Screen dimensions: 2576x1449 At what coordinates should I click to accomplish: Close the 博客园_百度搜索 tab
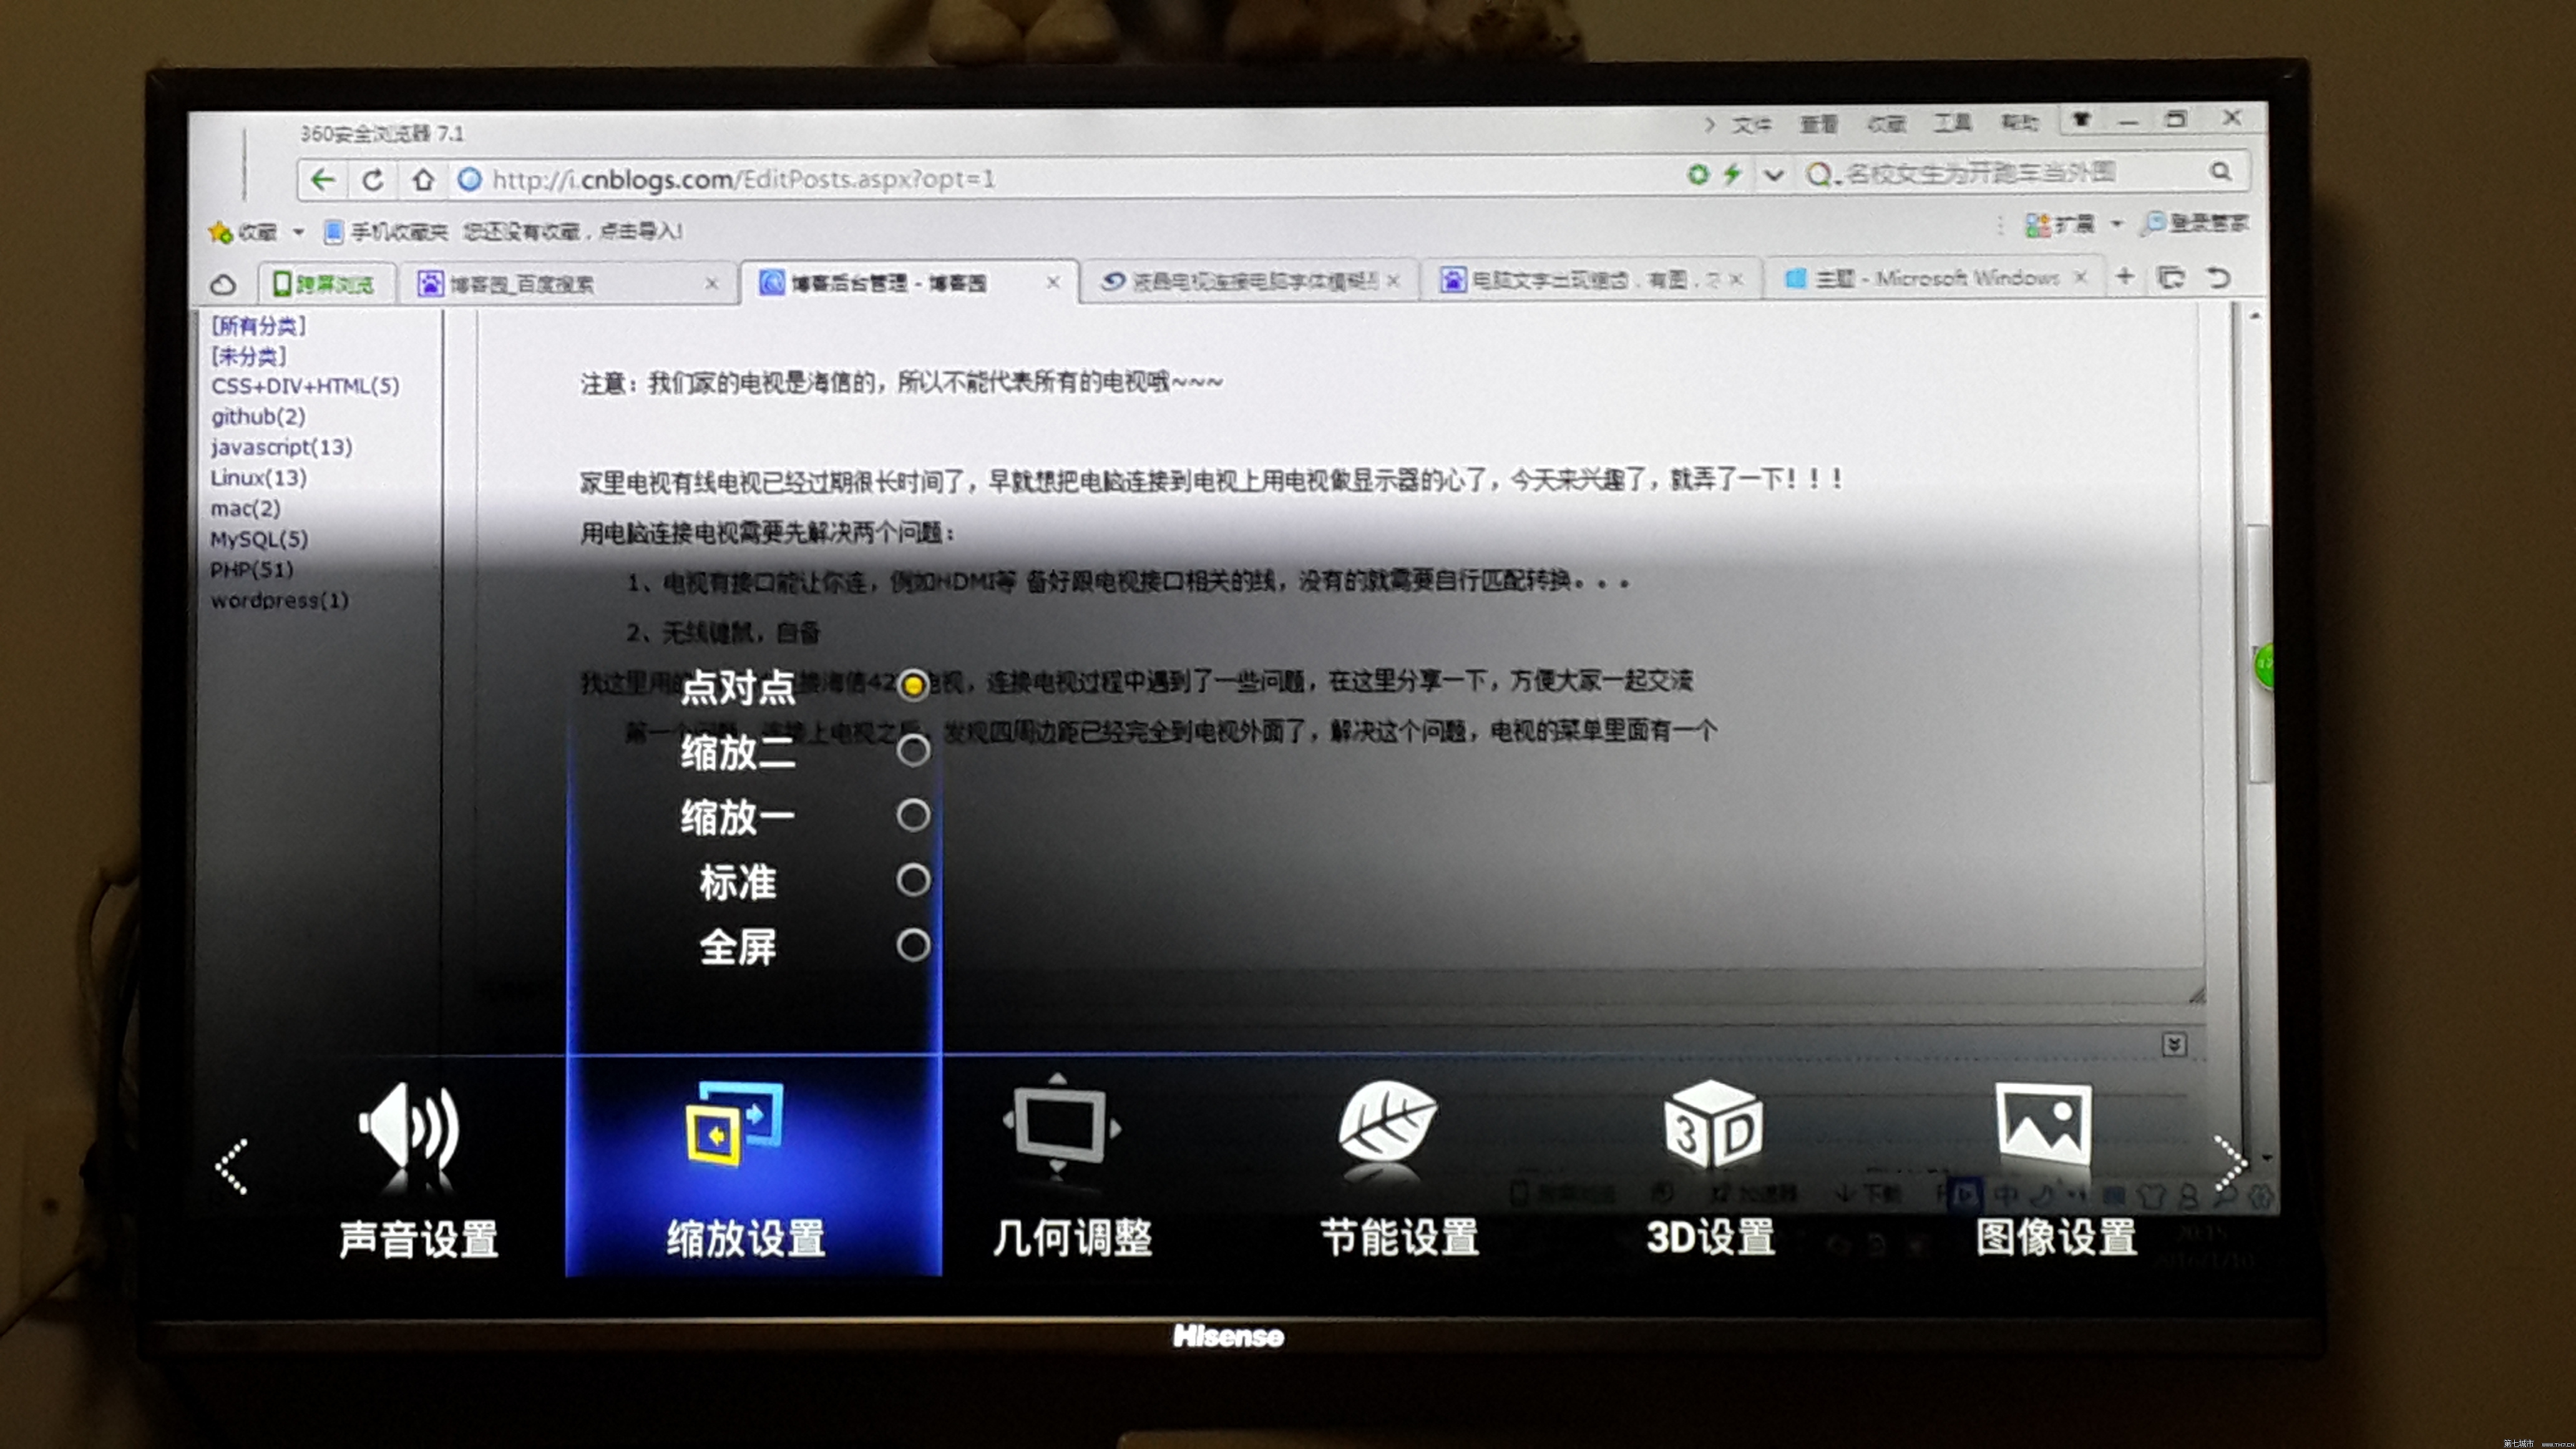[x=711, y=284]
